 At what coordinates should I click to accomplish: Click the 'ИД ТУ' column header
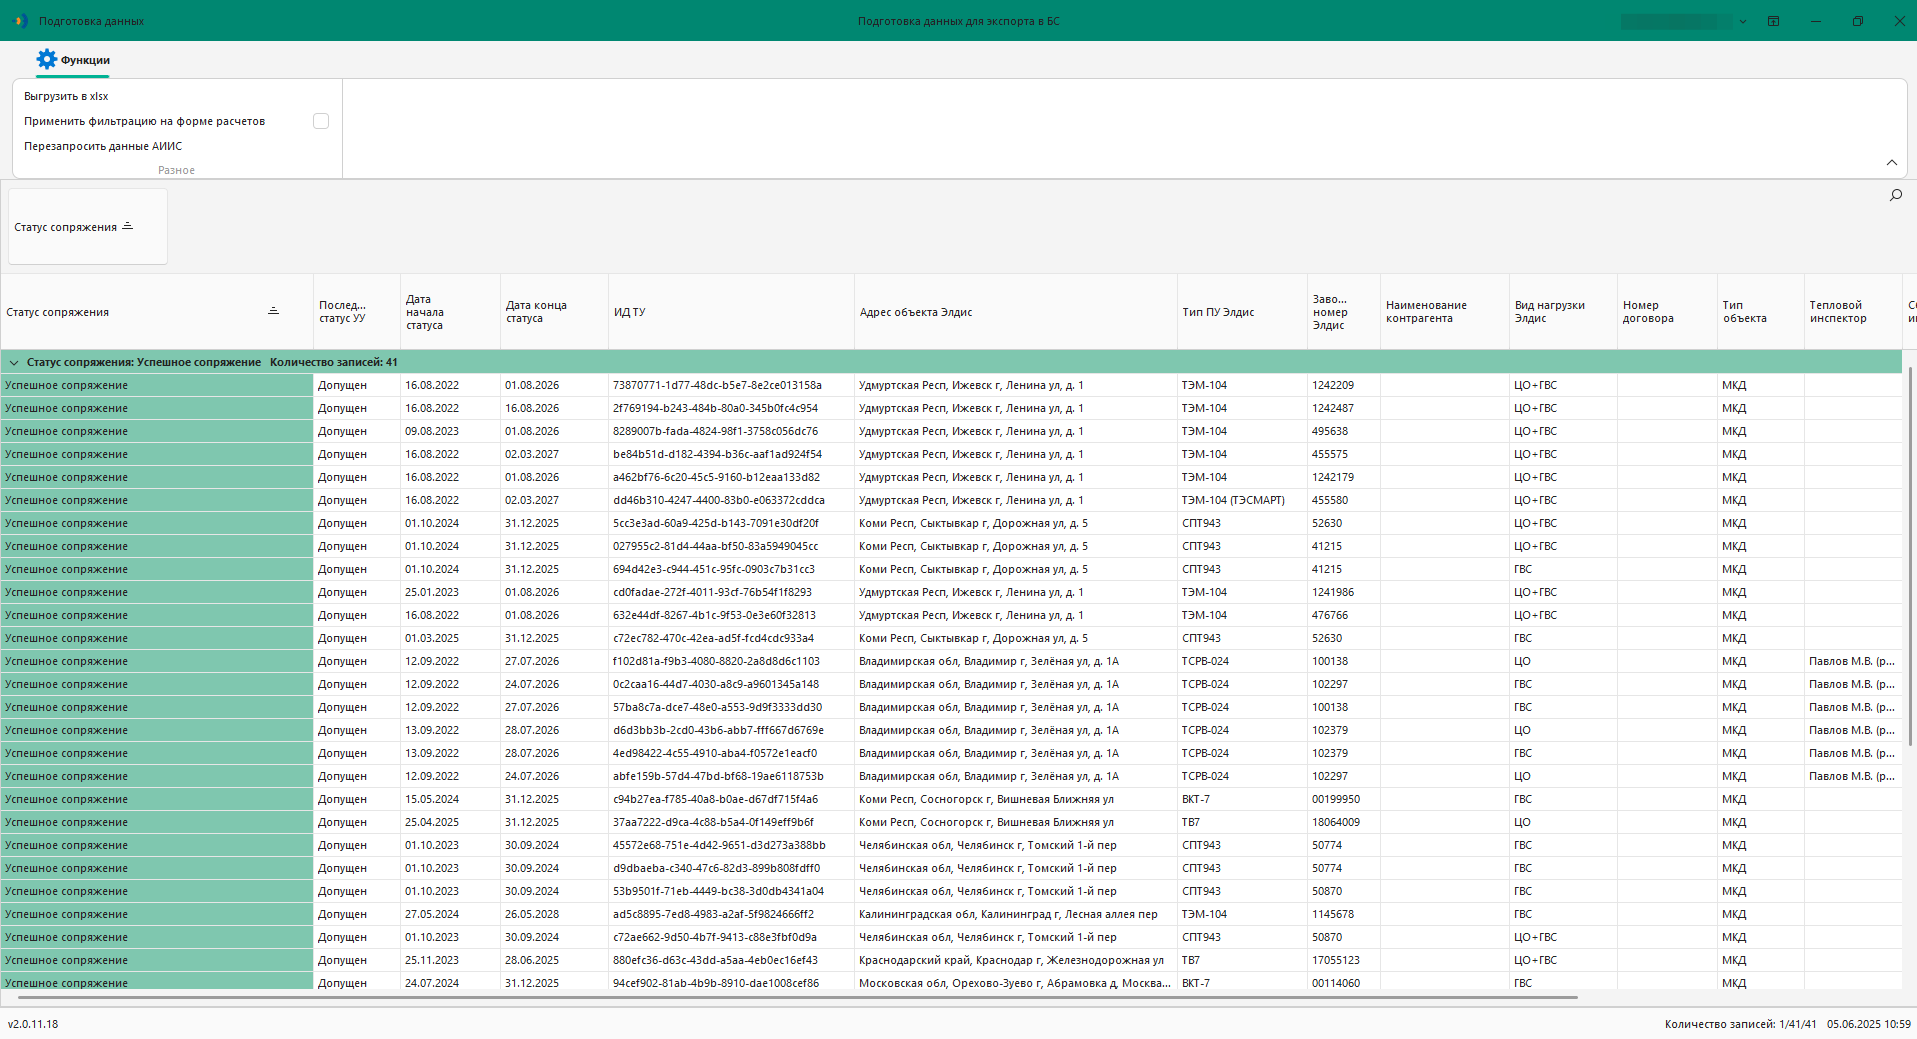click(630, 312)
